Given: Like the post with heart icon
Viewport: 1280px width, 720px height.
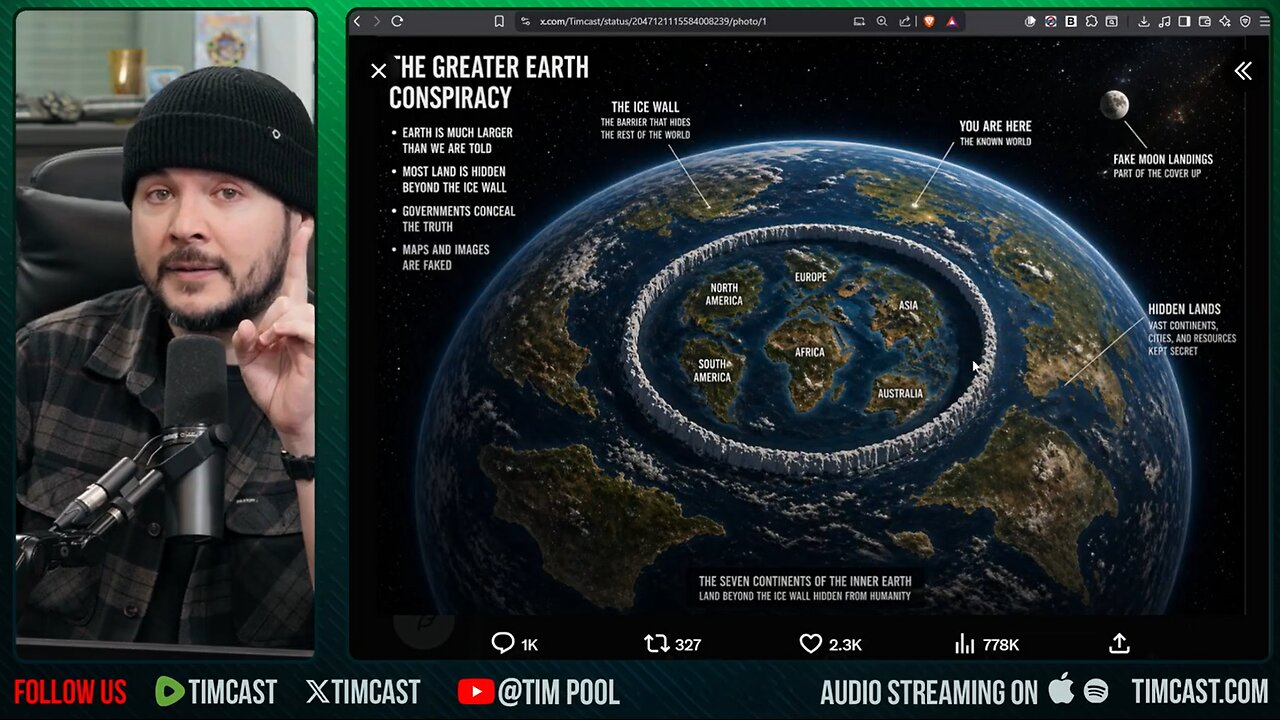Looking at the screenshot, I should click(x=811, y=644).
